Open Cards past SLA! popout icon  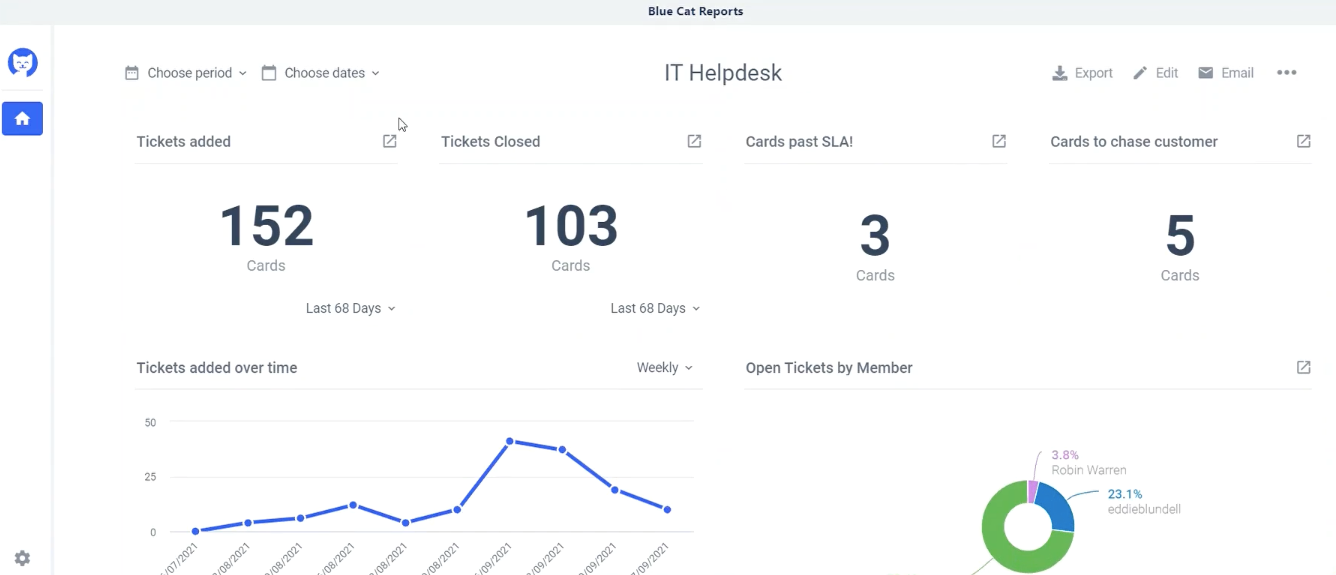[x=999, y=142]
